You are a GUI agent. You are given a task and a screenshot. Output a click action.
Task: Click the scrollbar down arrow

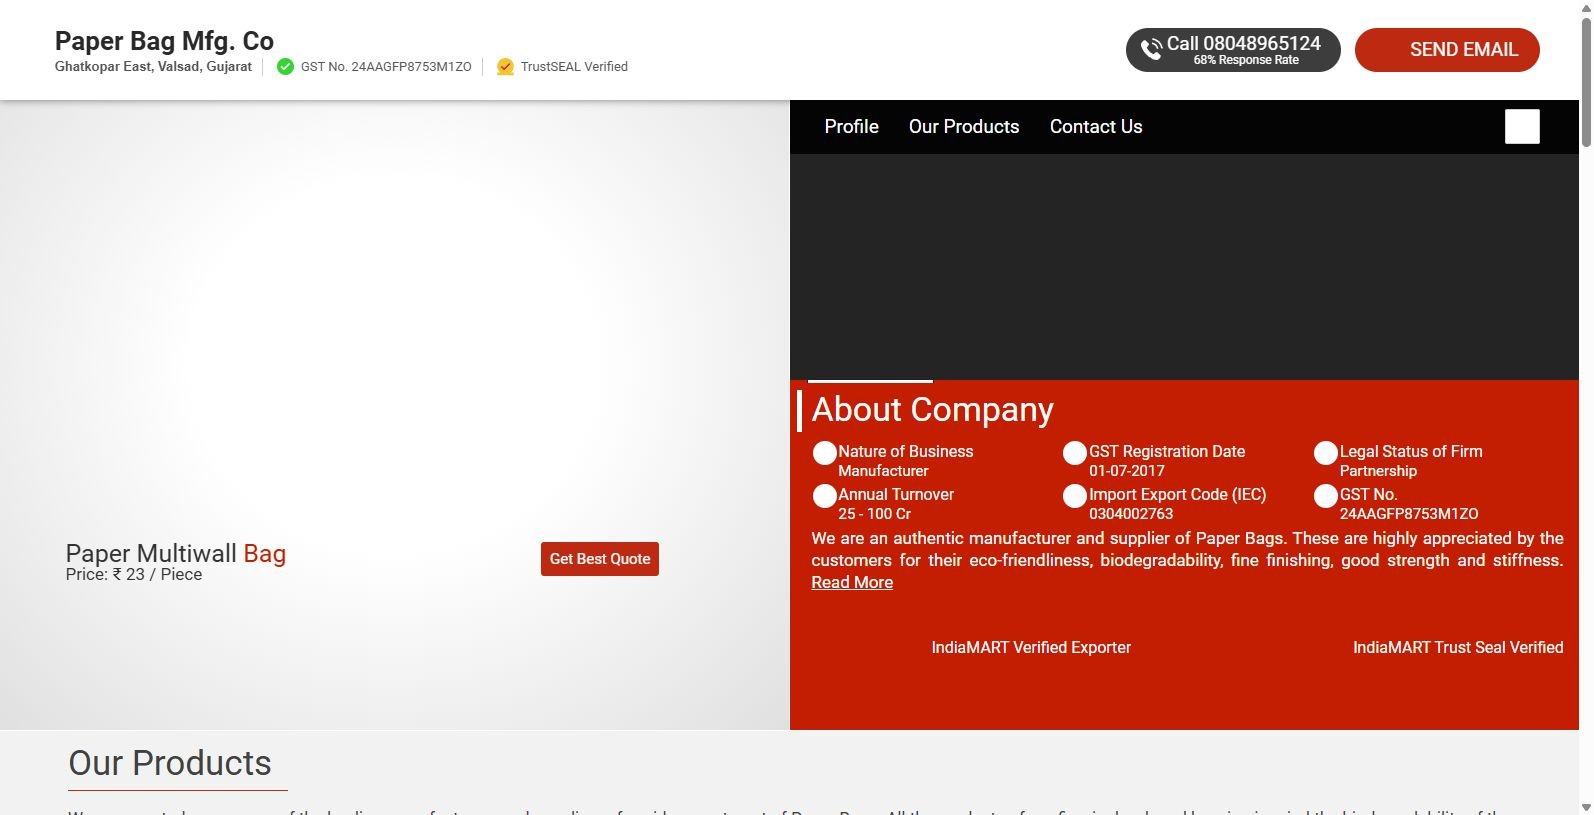(1586, 806)
